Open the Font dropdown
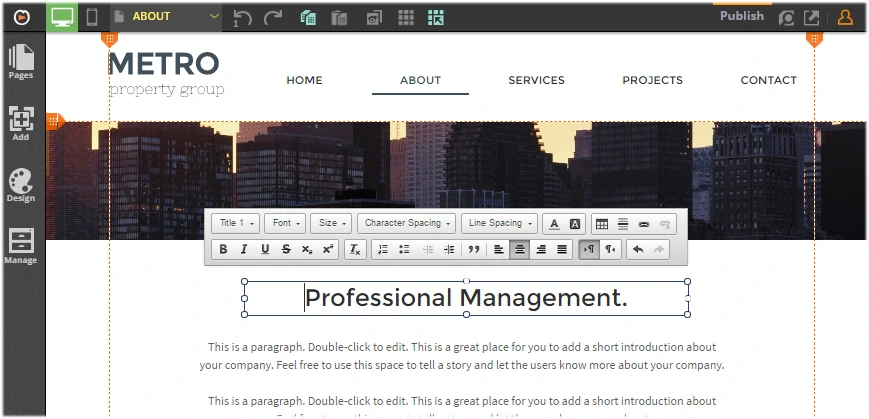This screenshot has width=869, height=419. click(x=285, y=224)
